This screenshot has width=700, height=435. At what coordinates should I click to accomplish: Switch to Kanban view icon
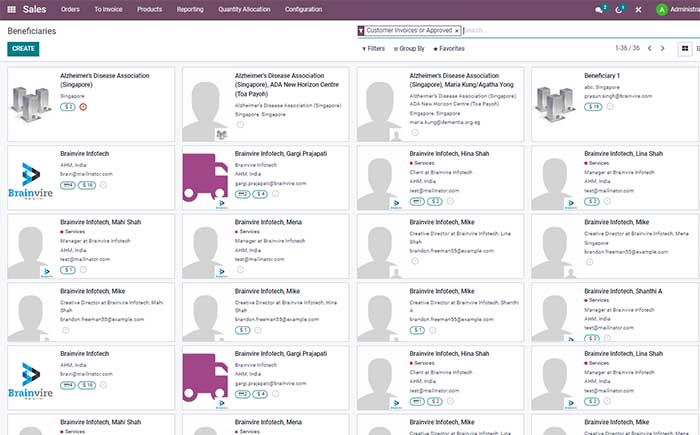point(685,48)
